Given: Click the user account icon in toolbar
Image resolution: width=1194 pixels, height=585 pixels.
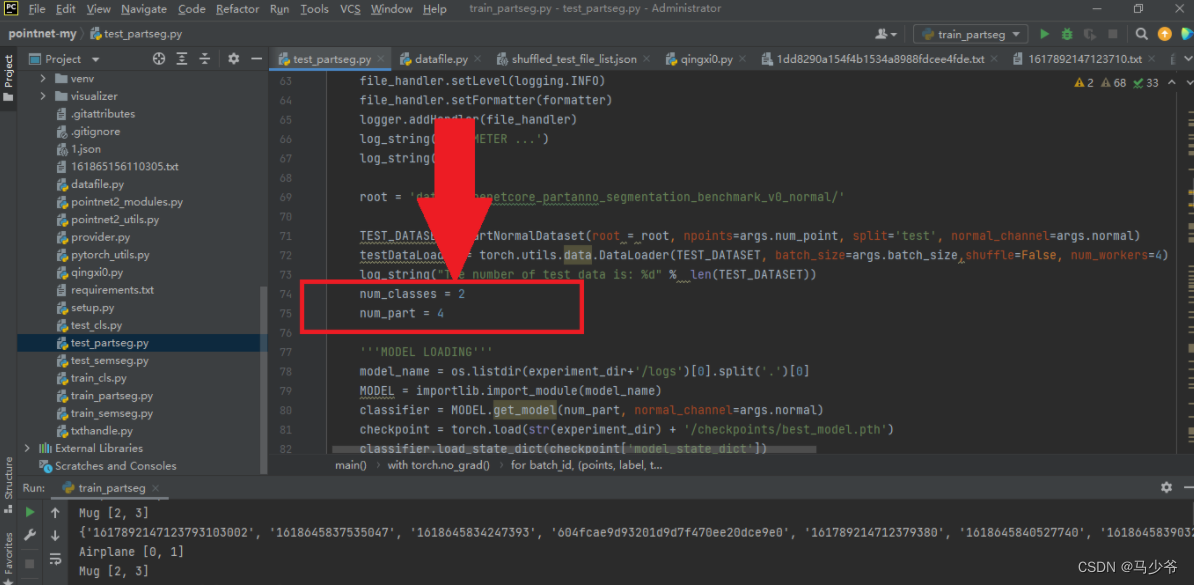Looking at the screenshot, I should tap(886, 34).
